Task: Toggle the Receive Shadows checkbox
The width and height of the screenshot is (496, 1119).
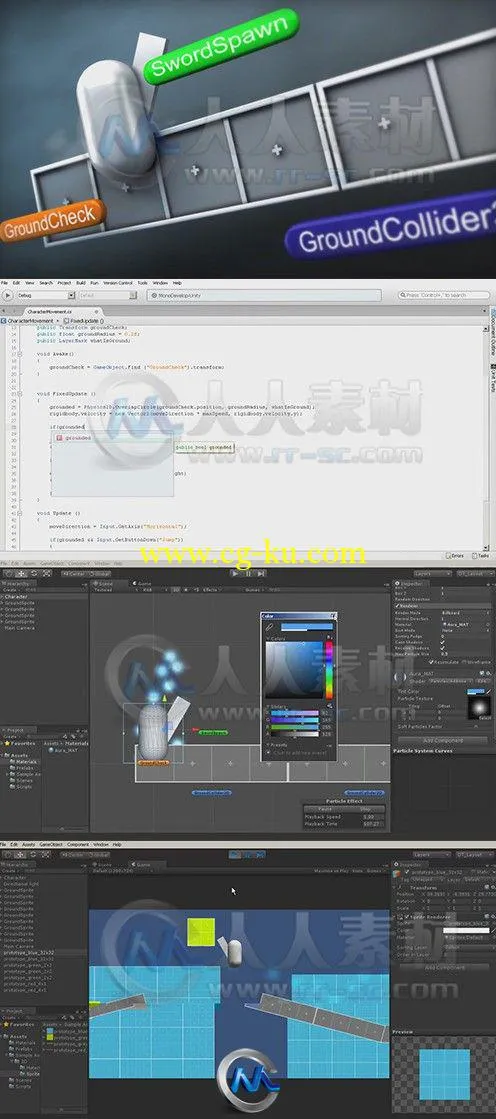Action: pos(442,646)
